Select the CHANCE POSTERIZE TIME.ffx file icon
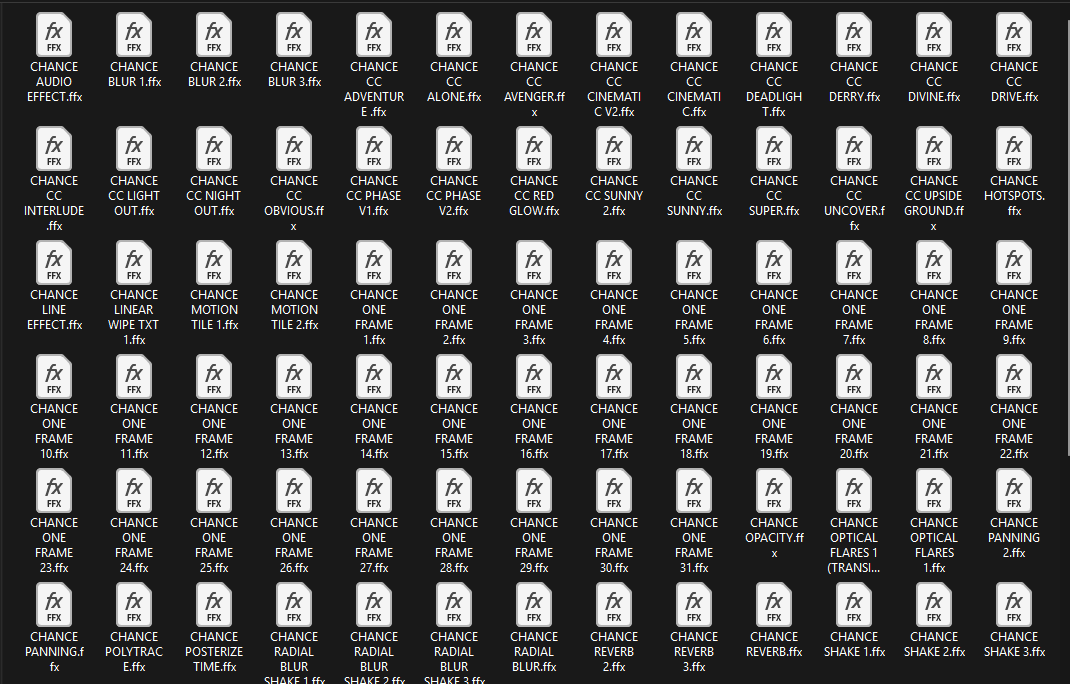The height and width of the screenshot is (684, 1070). tap(214, 604)
